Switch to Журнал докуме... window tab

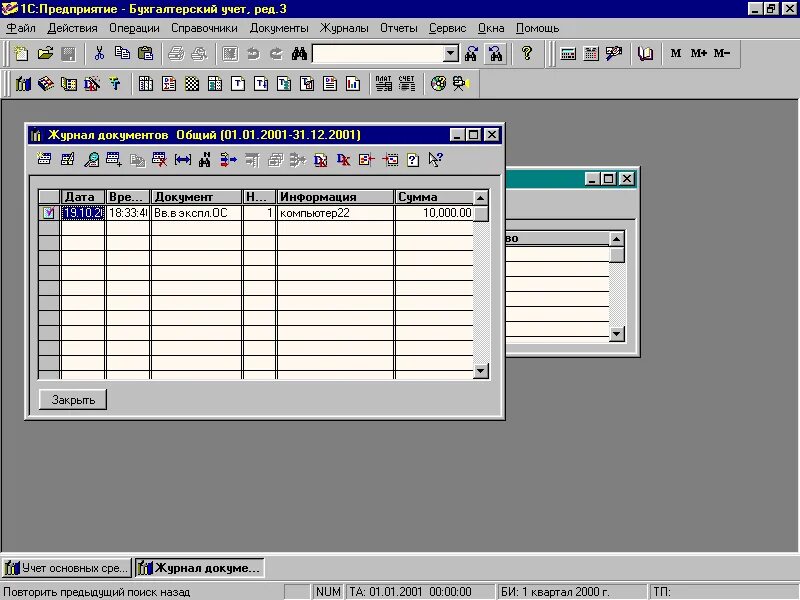(199, 568)
